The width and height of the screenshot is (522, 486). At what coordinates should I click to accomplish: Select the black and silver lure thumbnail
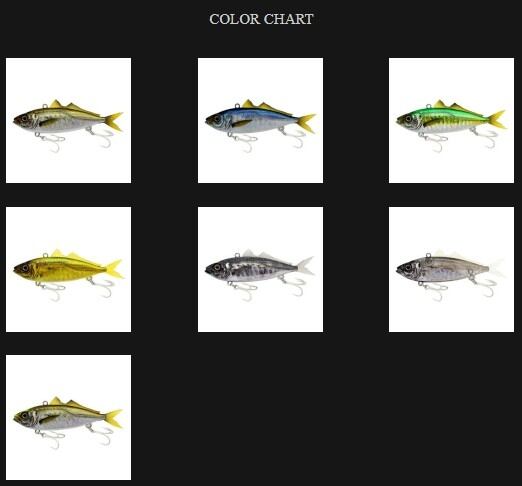click(x=260, y=269)
